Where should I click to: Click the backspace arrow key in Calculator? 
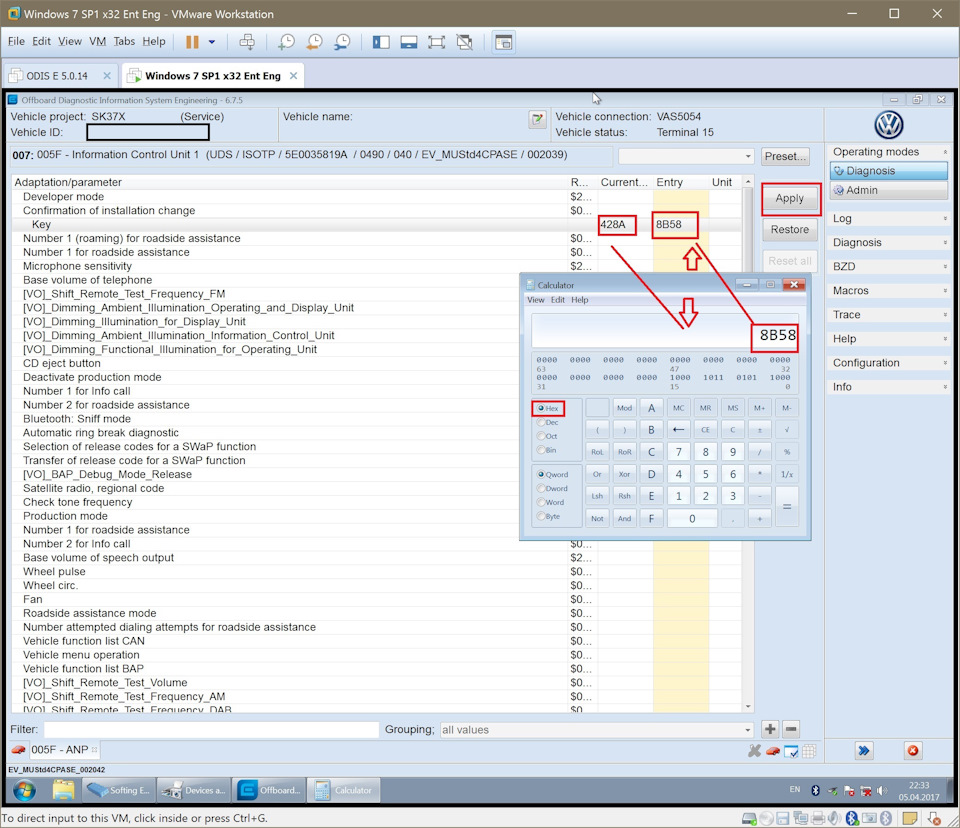coord(678,430)
